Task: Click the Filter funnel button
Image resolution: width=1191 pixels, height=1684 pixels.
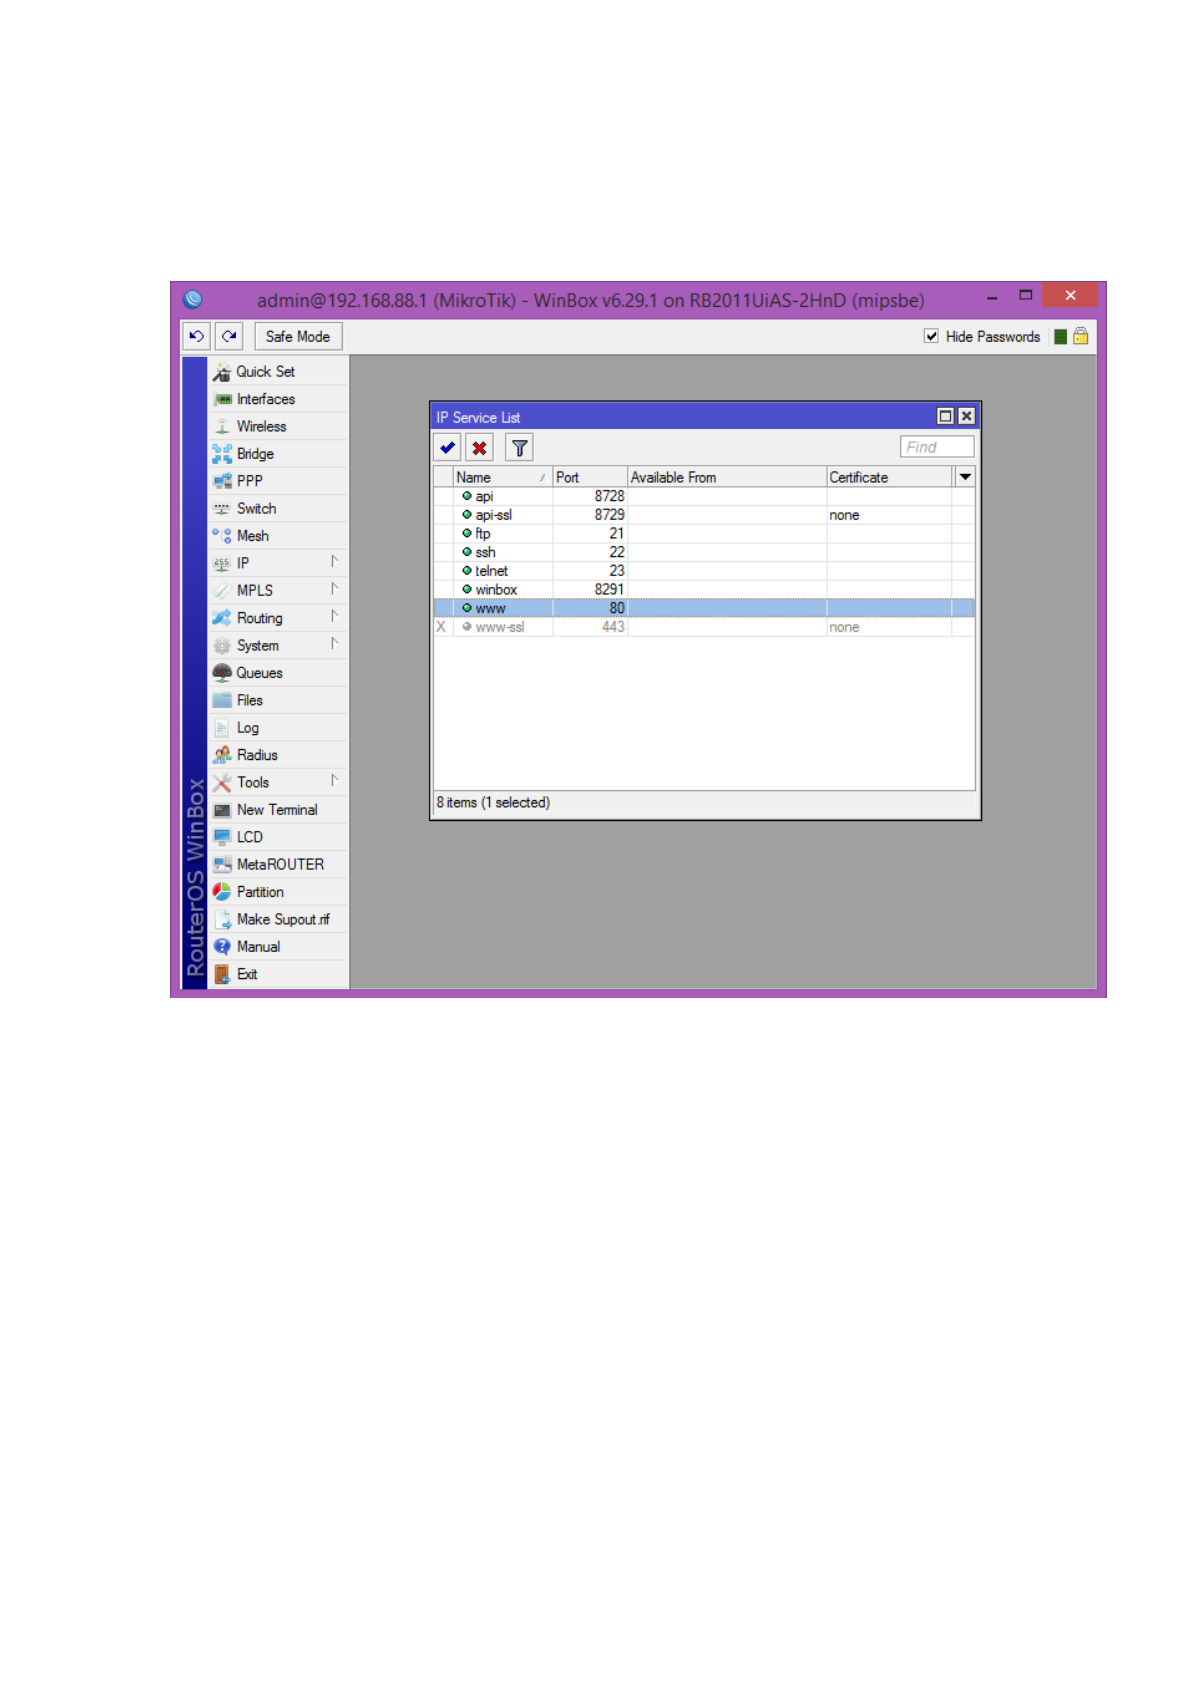Action: click(519, 448)
